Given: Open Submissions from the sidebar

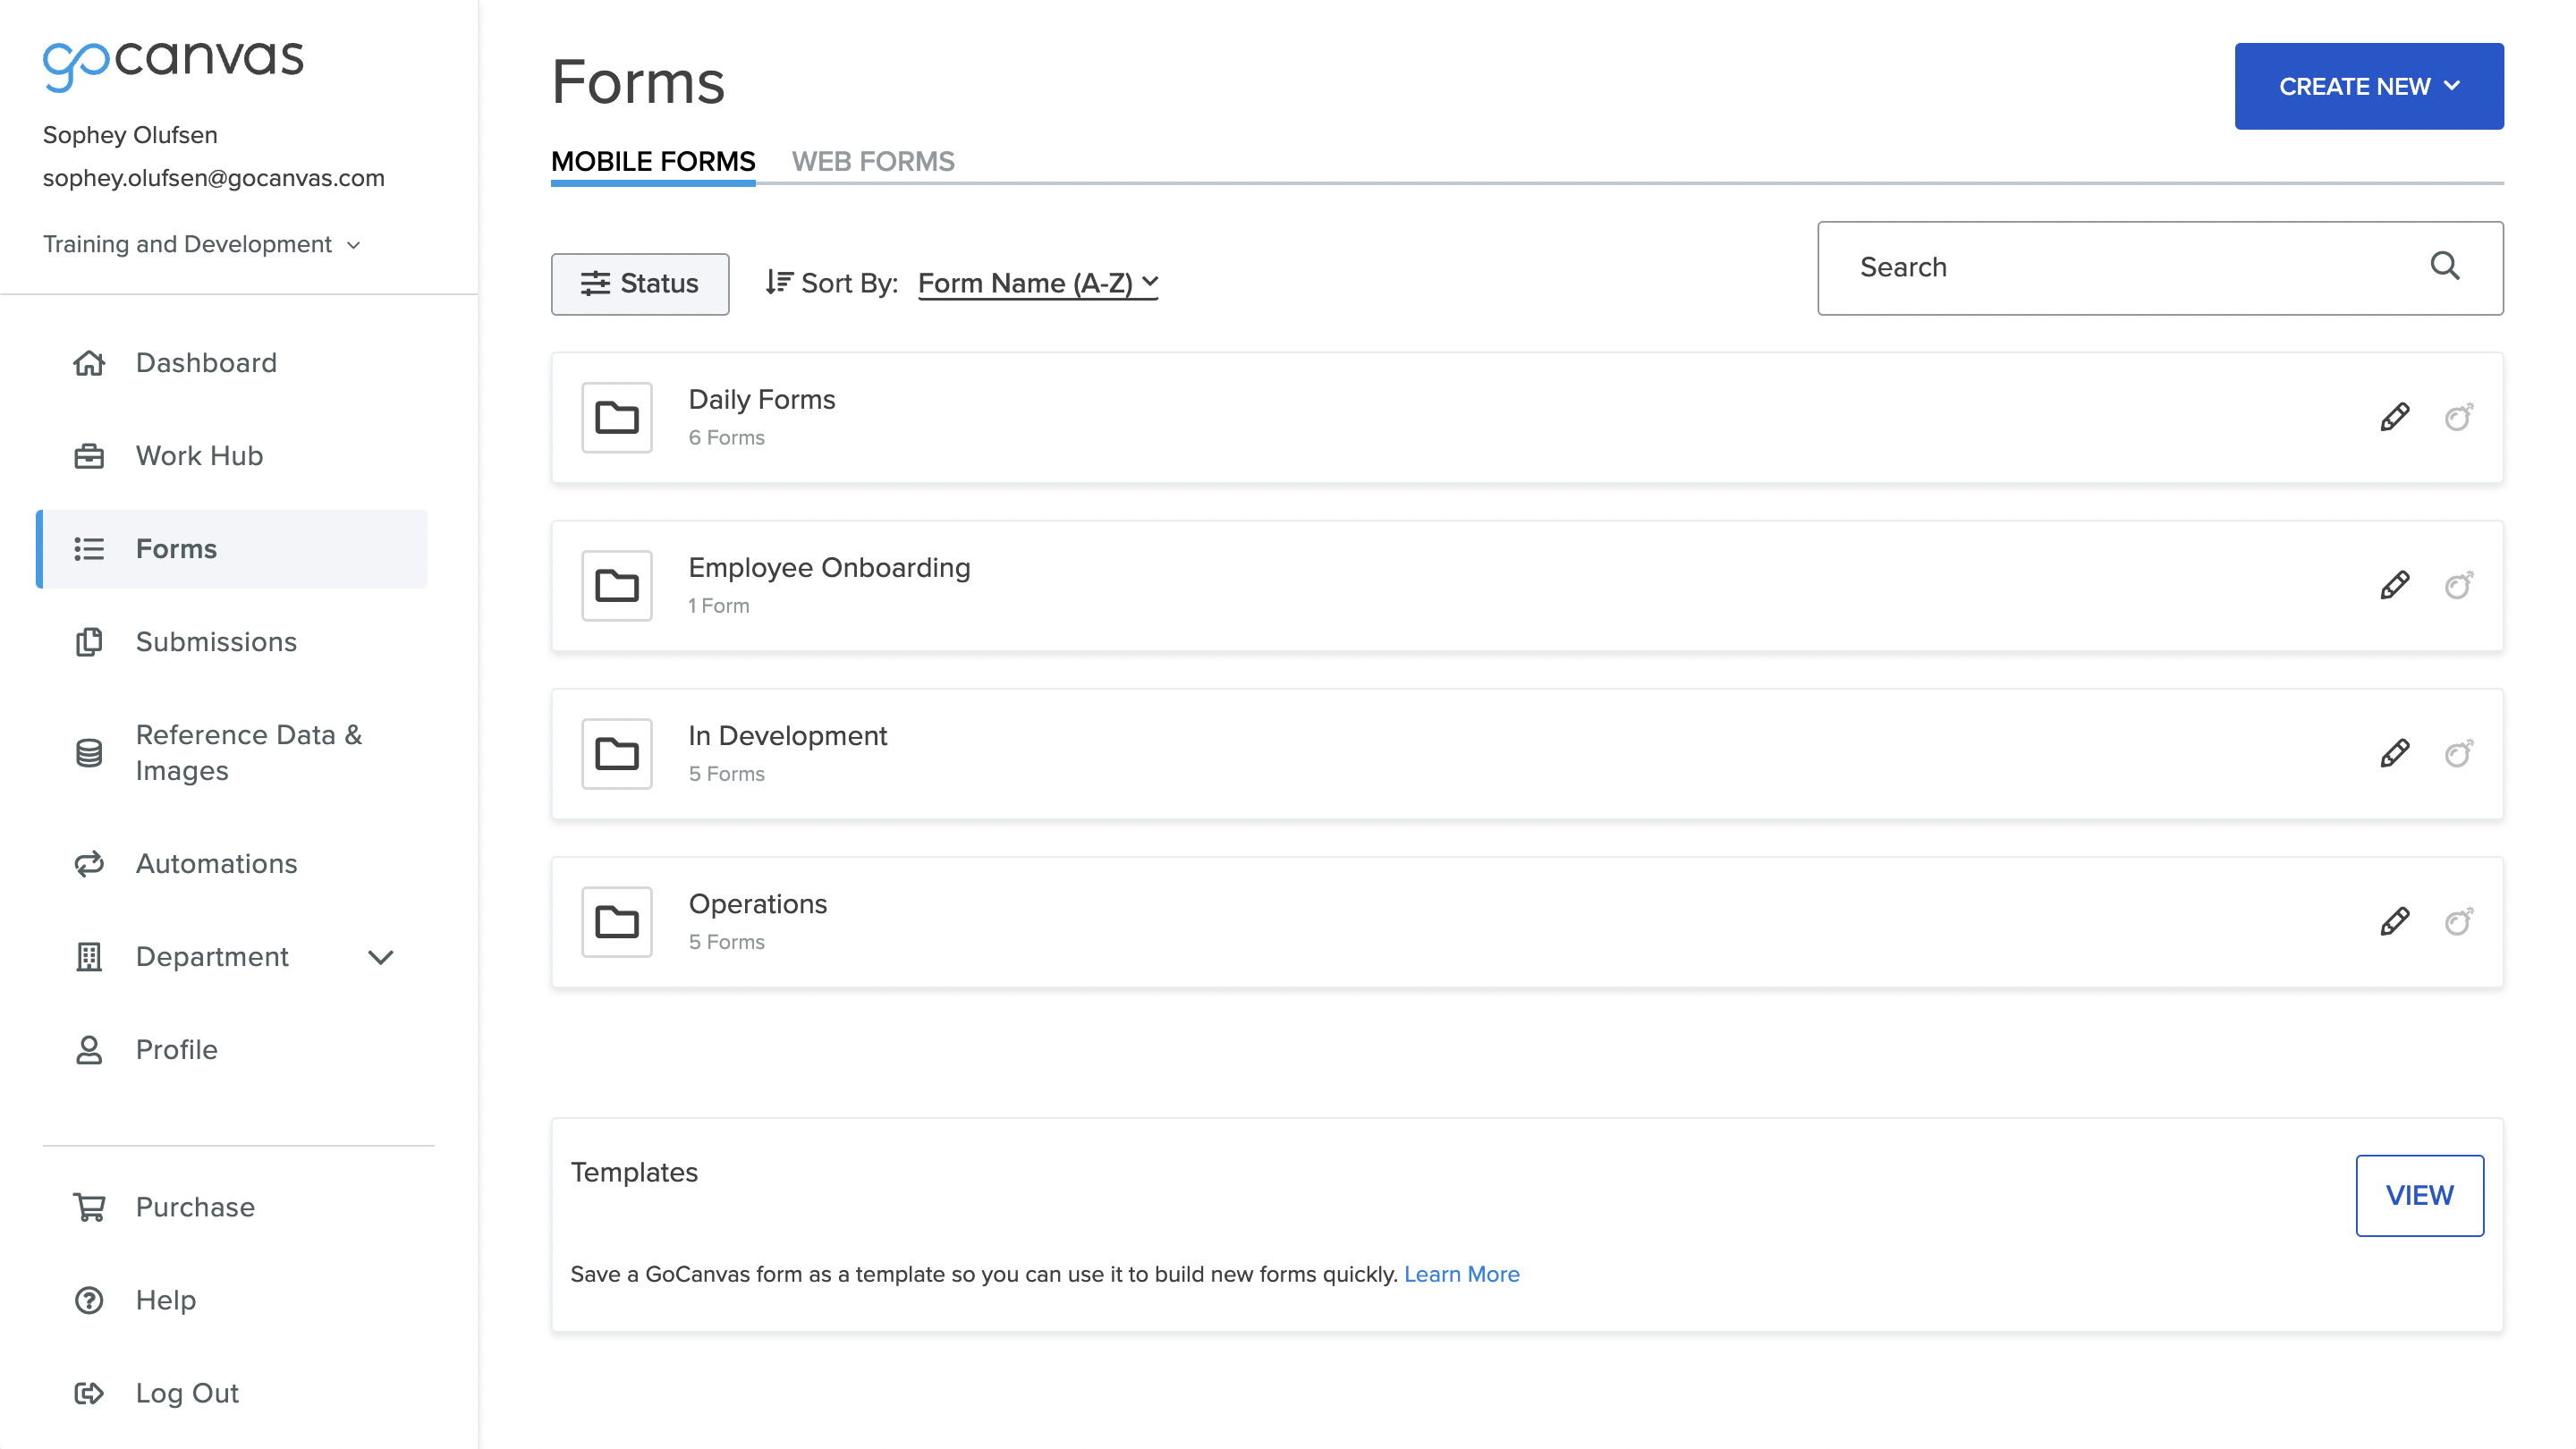Looking at the screenshot, I should point(215,641).
